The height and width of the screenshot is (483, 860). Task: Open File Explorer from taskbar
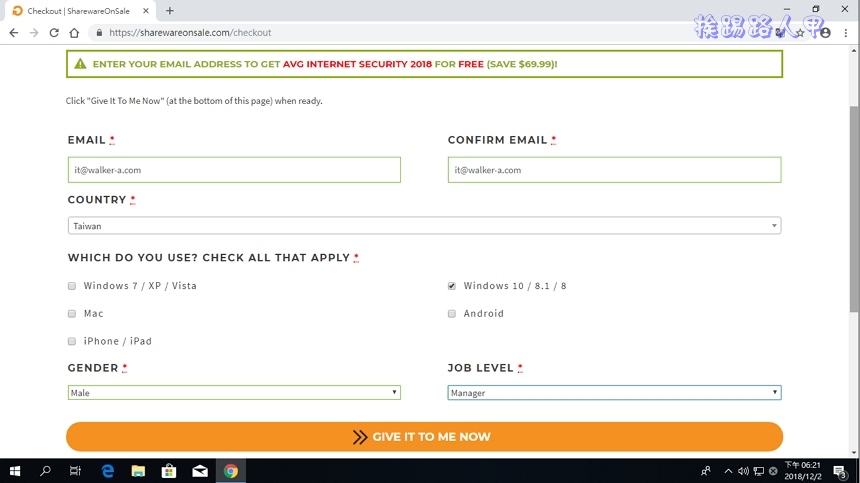[x=138, y=471]
